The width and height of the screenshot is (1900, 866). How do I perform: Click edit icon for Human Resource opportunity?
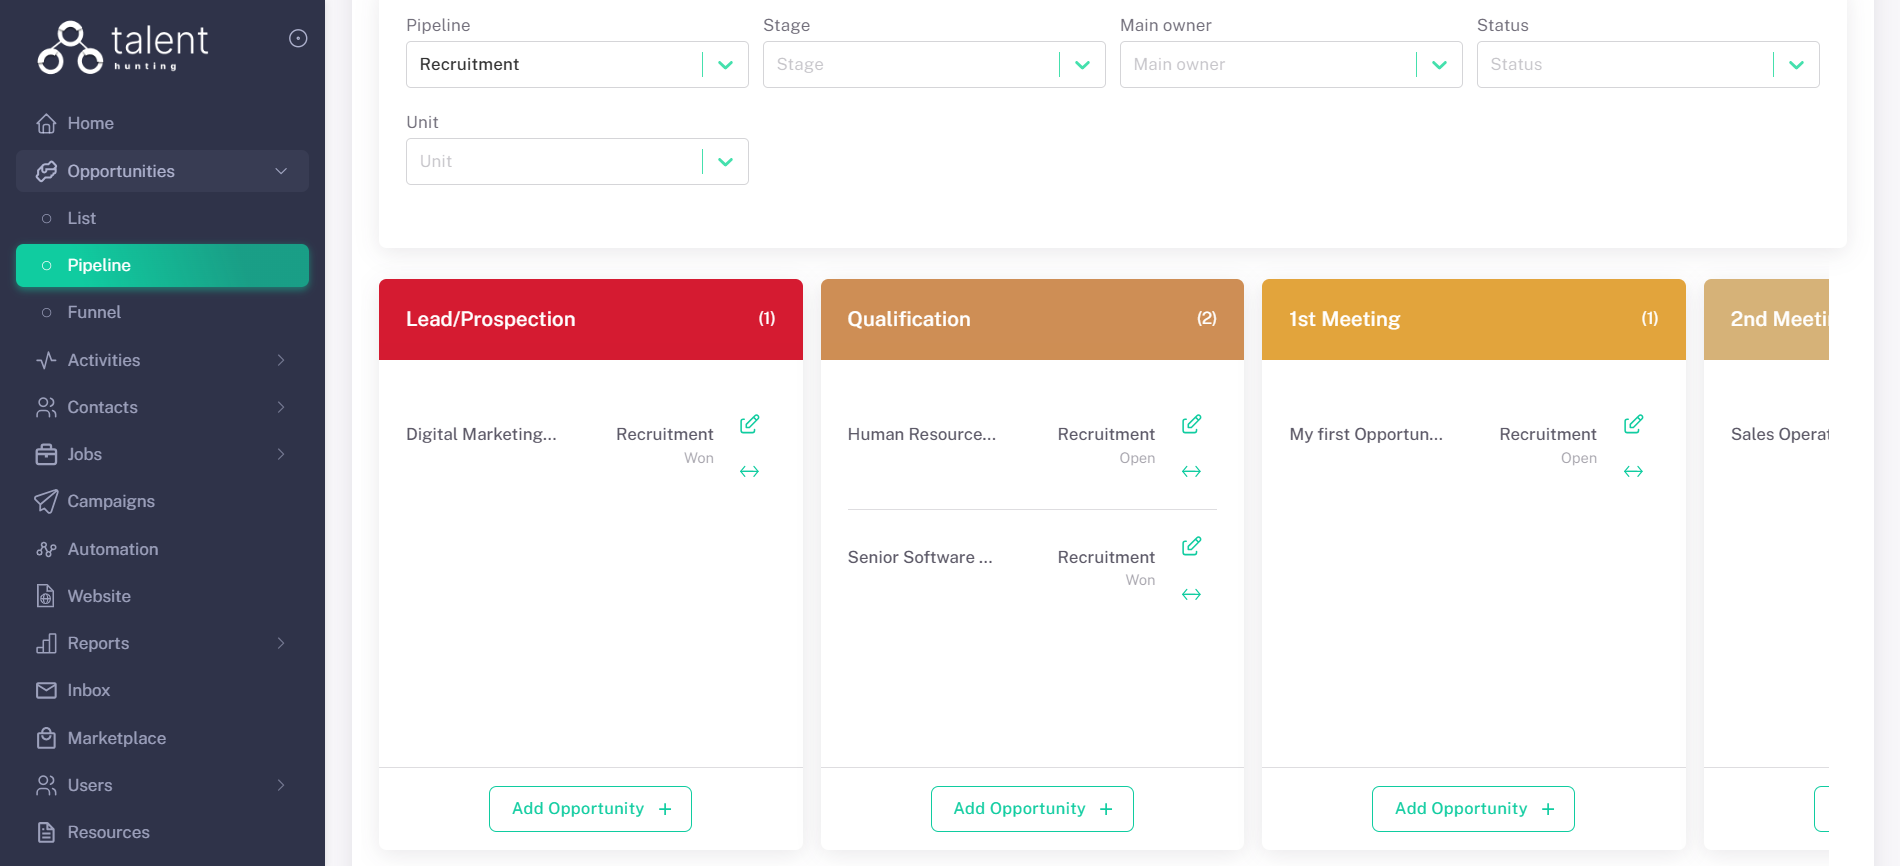[1191, 424]
